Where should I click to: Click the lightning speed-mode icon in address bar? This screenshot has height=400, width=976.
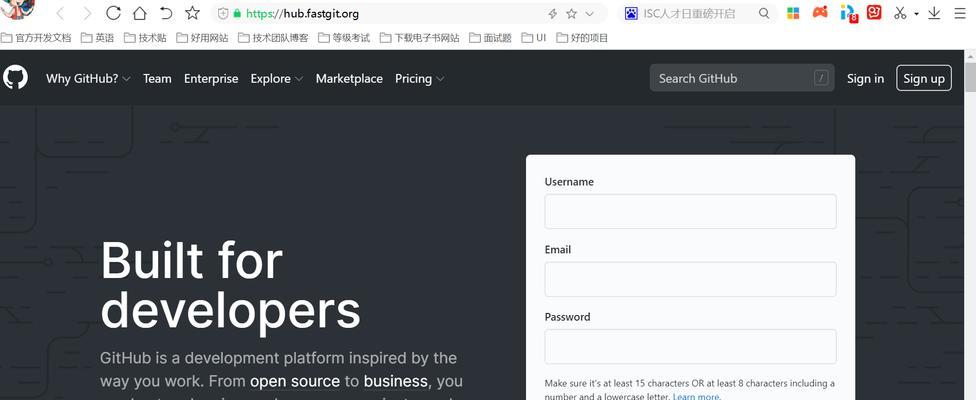click(x=552, y=14)
